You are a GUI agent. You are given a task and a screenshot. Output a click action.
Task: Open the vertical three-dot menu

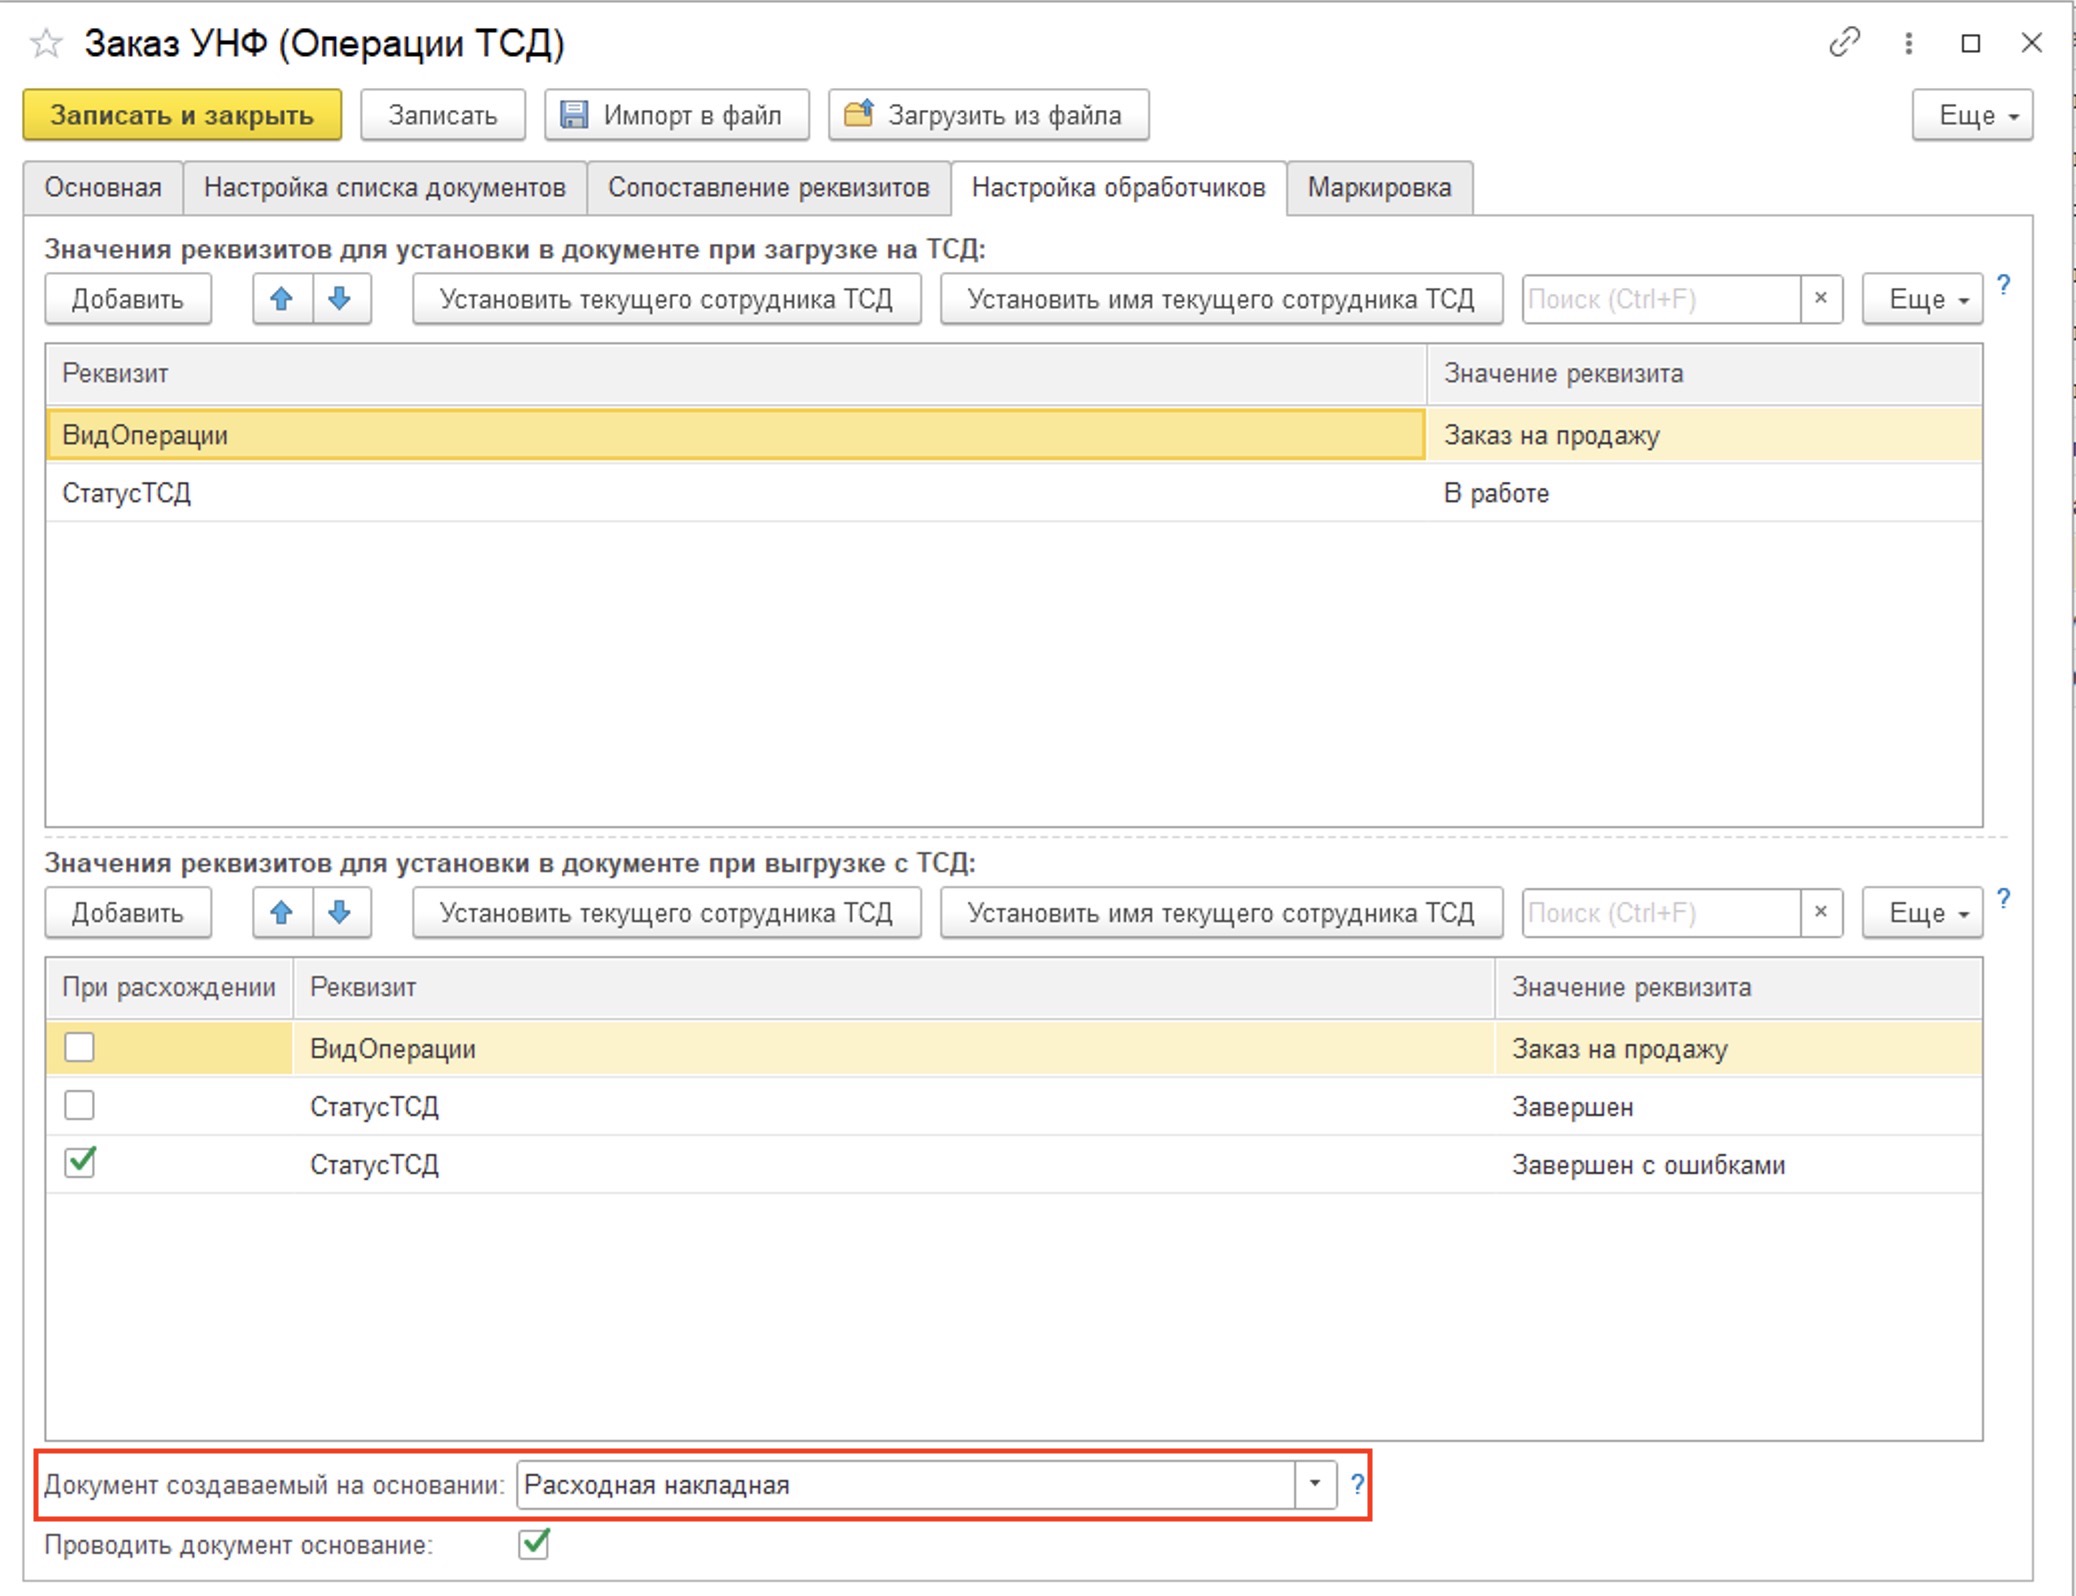(x=1908, y=43)
